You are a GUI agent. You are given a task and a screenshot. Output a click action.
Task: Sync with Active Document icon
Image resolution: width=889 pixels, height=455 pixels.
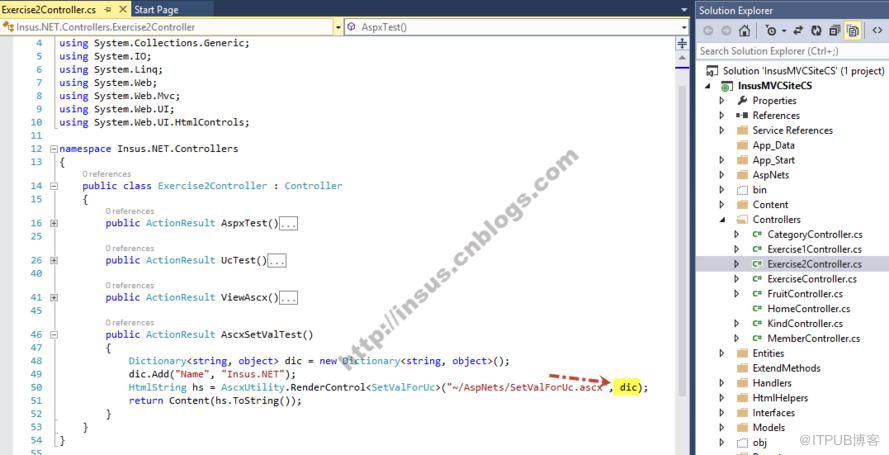(798, 31)
